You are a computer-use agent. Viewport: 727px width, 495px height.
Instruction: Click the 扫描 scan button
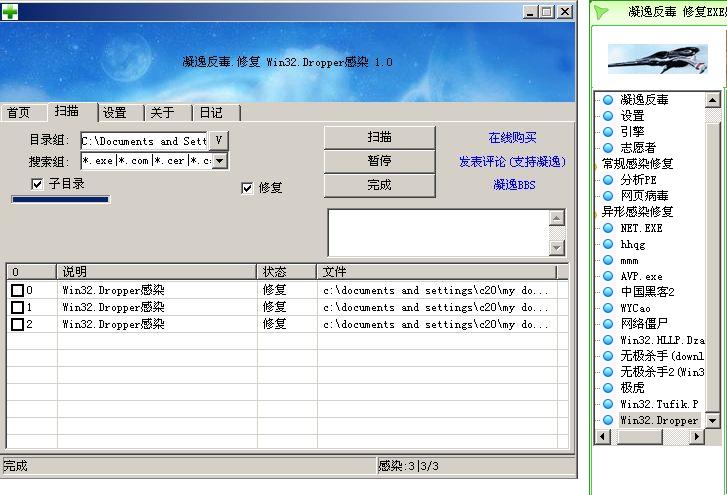point(379,137)
